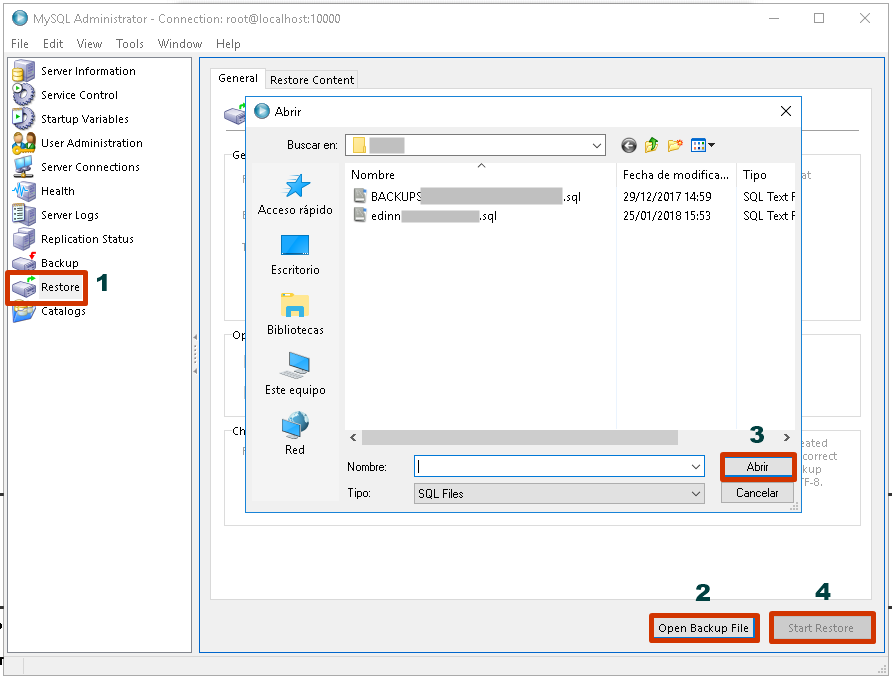Select the Server Logs label in the sidebar

click(x=70, y=215)
